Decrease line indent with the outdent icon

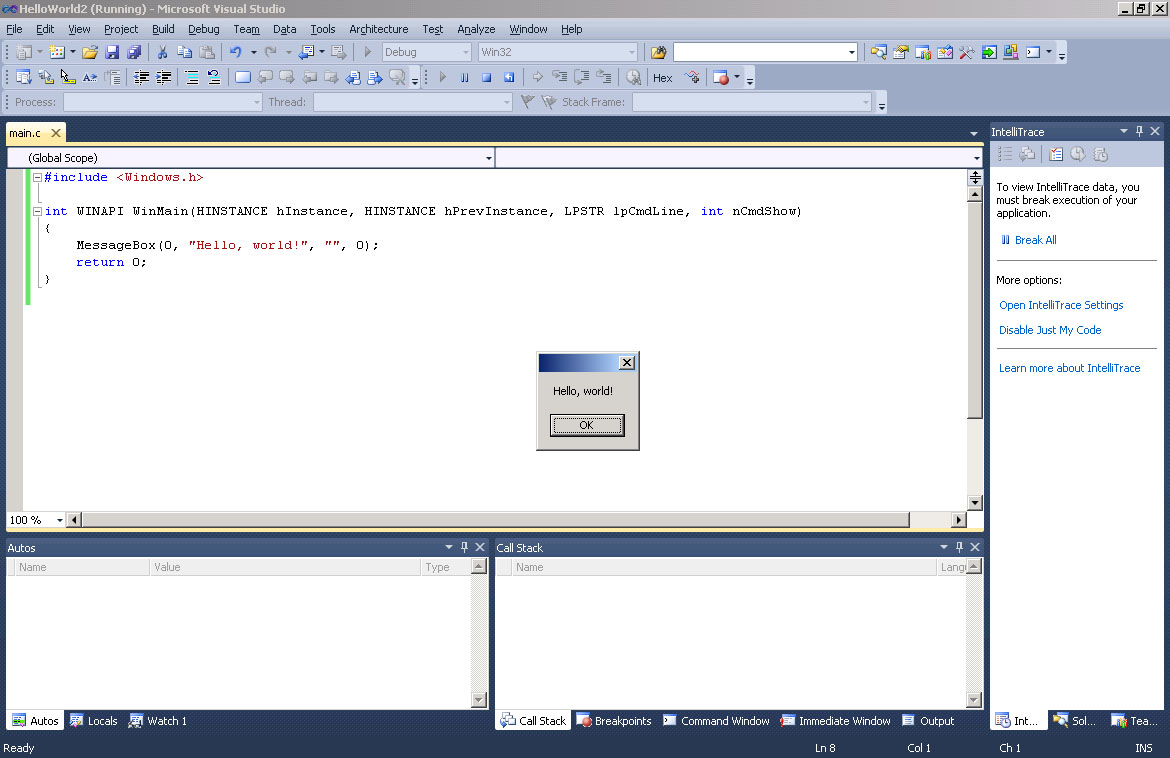click(141, 78)
